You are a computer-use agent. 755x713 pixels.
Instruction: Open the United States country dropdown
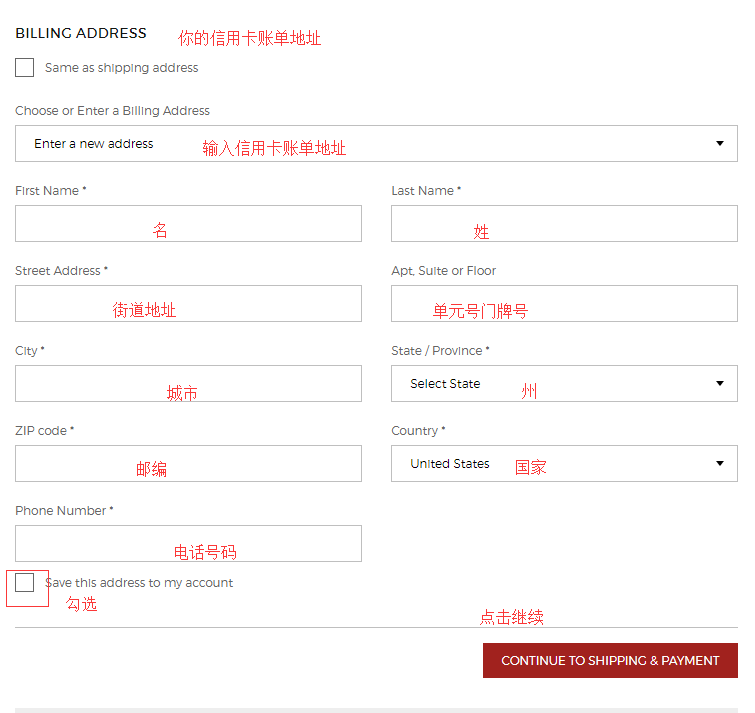(x=564, y=464)
